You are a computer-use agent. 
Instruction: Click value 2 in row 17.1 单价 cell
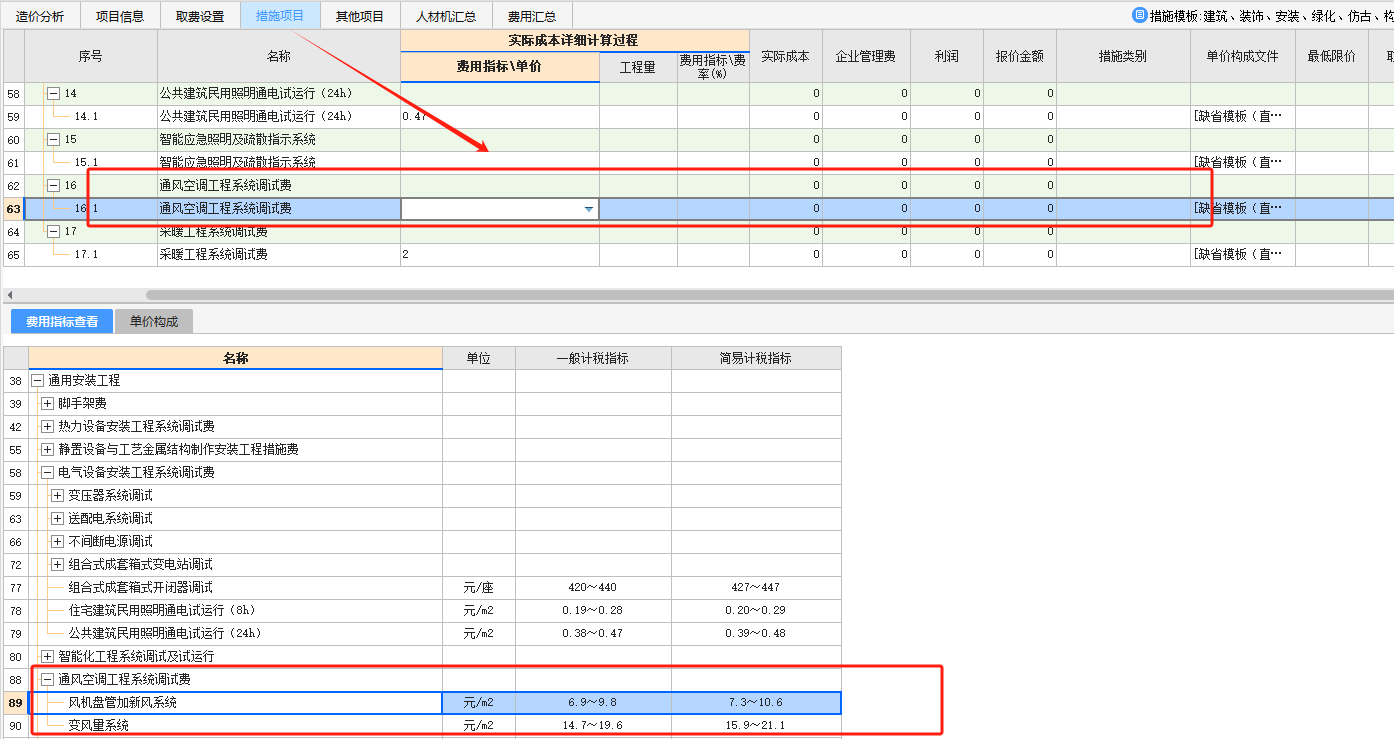point(405,255)
